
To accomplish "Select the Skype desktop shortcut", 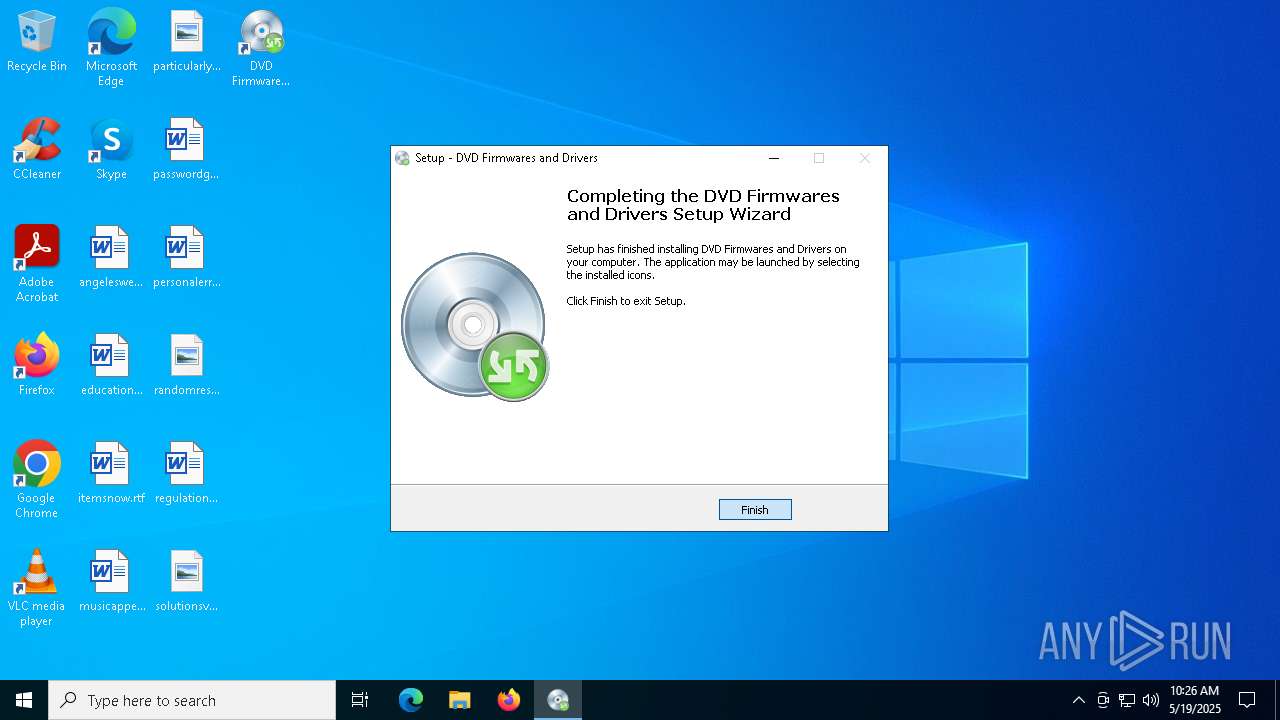I will (111, 151).
